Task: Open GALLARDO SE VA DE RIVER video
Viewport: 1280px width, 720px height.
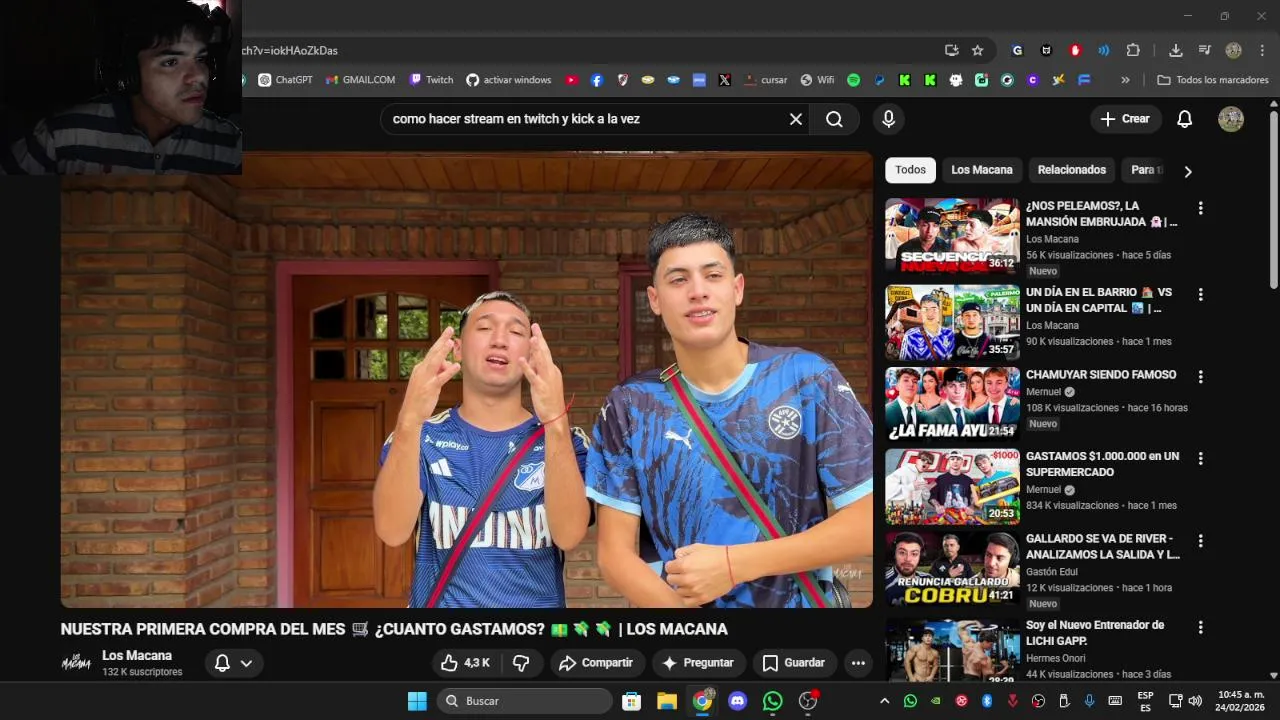Action: pyautogui.click(x=1103, y=546)
